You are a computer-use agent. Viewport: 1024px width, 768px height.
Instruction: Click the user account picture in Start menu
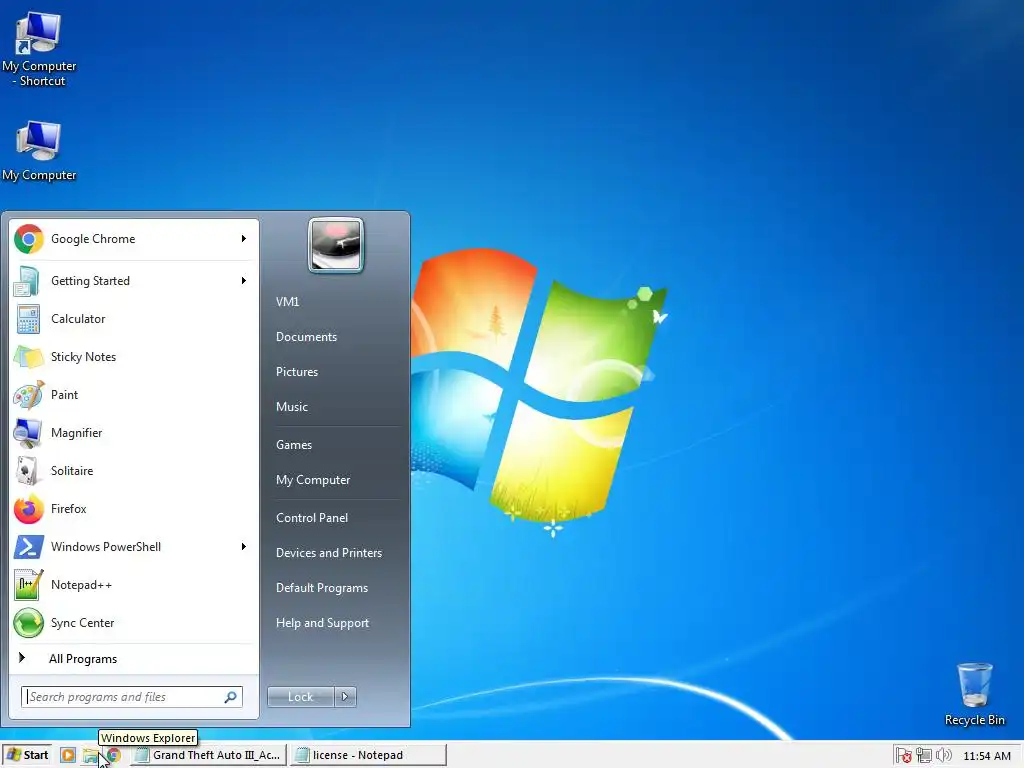coord(336,246)
